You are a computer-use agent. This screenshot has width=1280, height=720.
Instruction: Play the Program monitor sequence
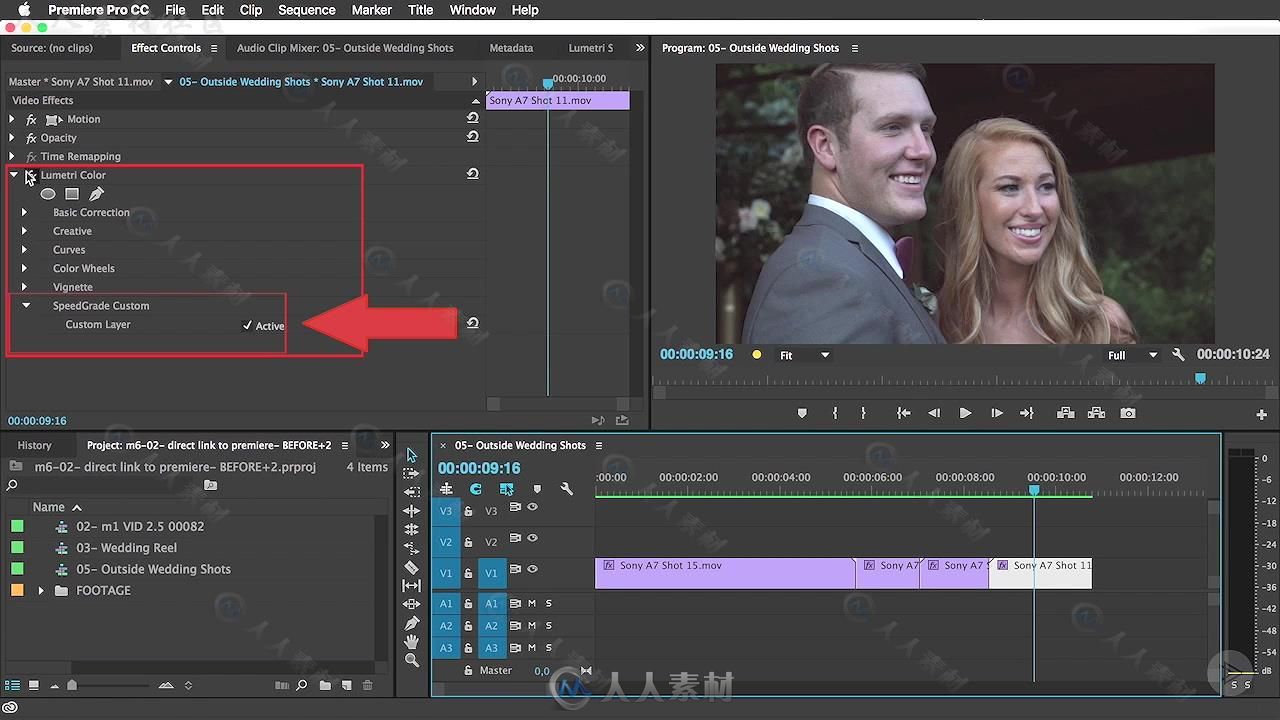pos(965,413)
